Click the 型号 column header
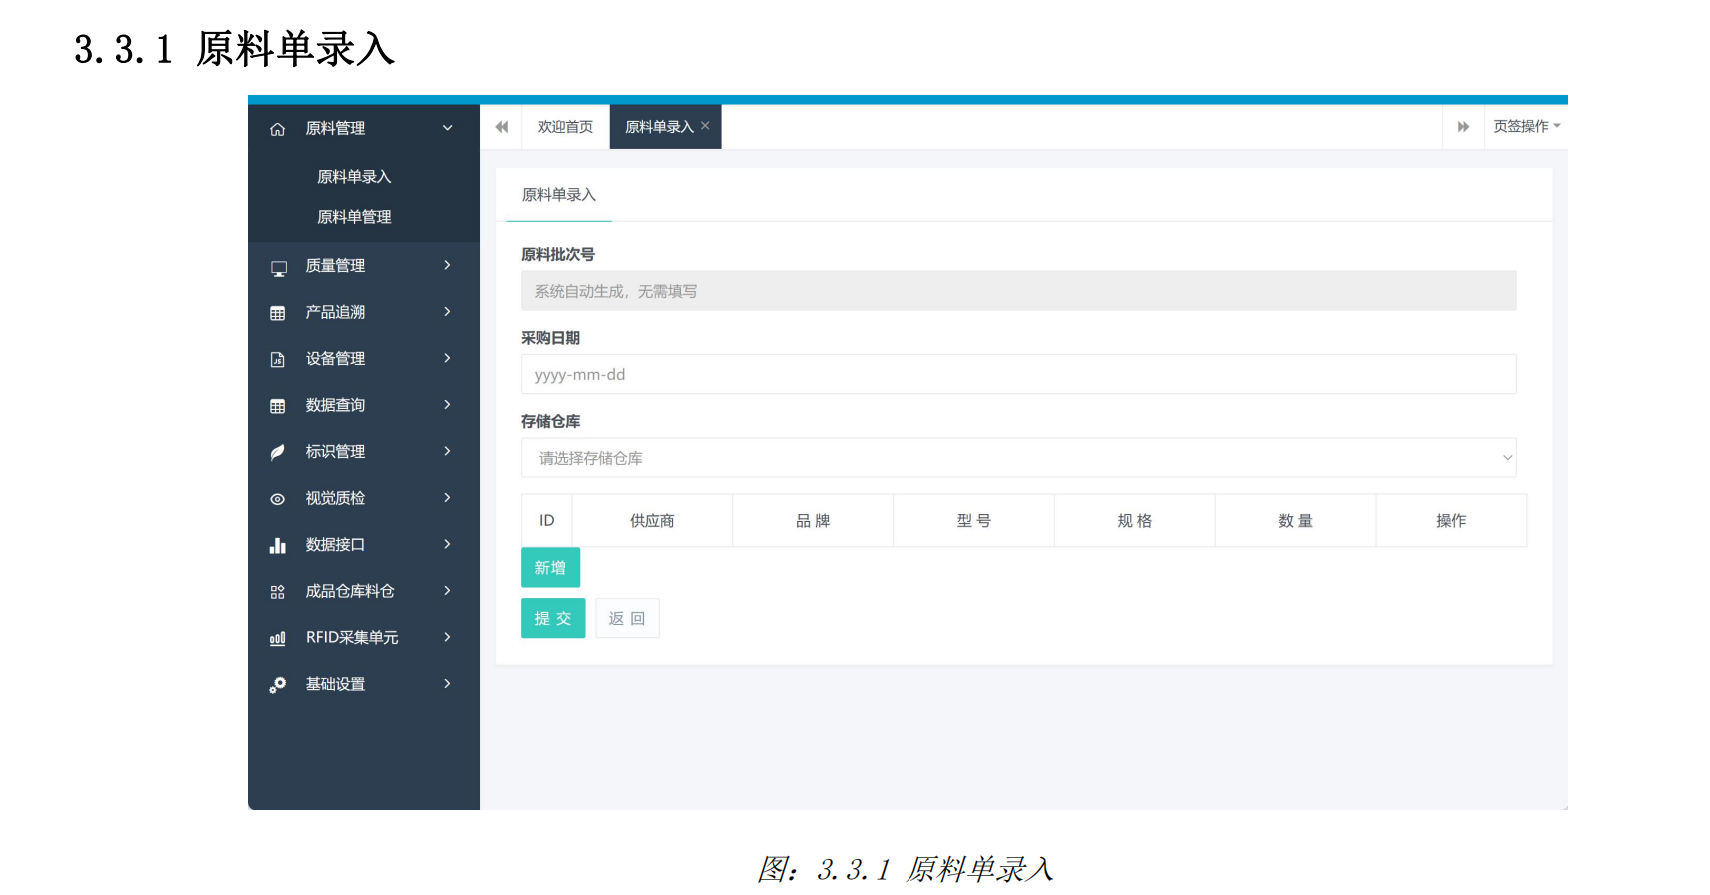This screenshot has height=895, width=1710. coord(974,520)
